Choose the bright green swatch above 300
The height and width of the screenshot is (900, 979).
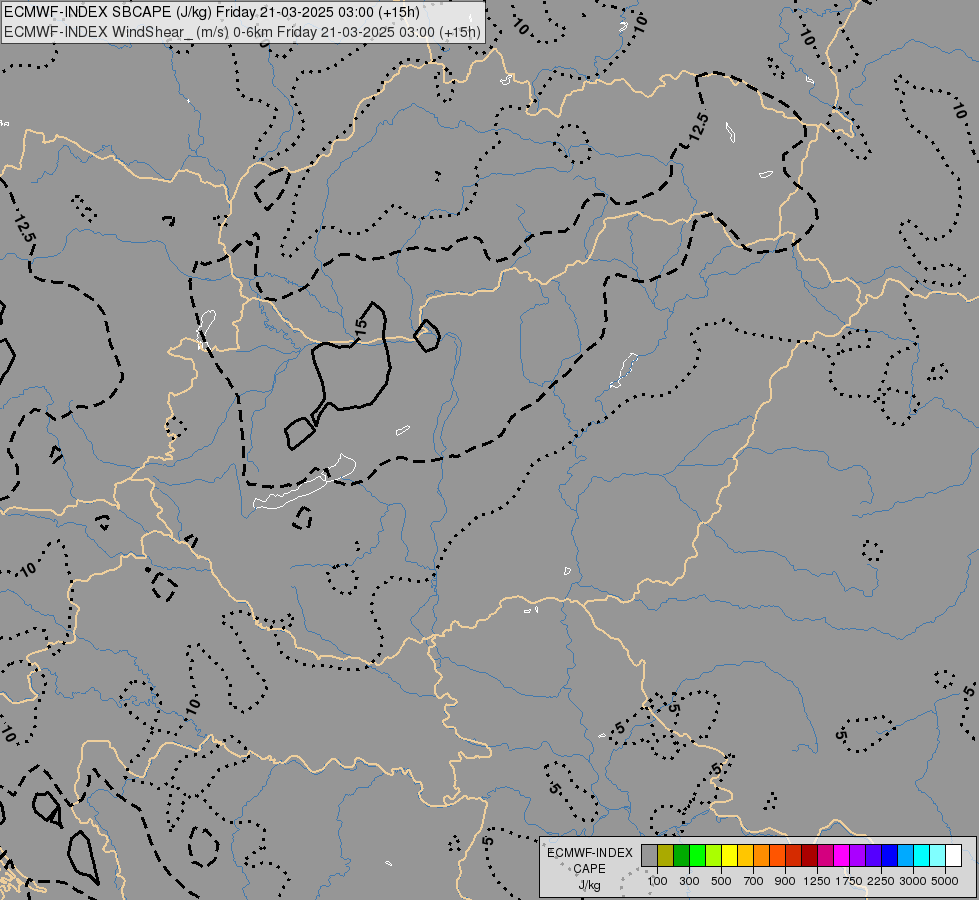click(697, 855)
